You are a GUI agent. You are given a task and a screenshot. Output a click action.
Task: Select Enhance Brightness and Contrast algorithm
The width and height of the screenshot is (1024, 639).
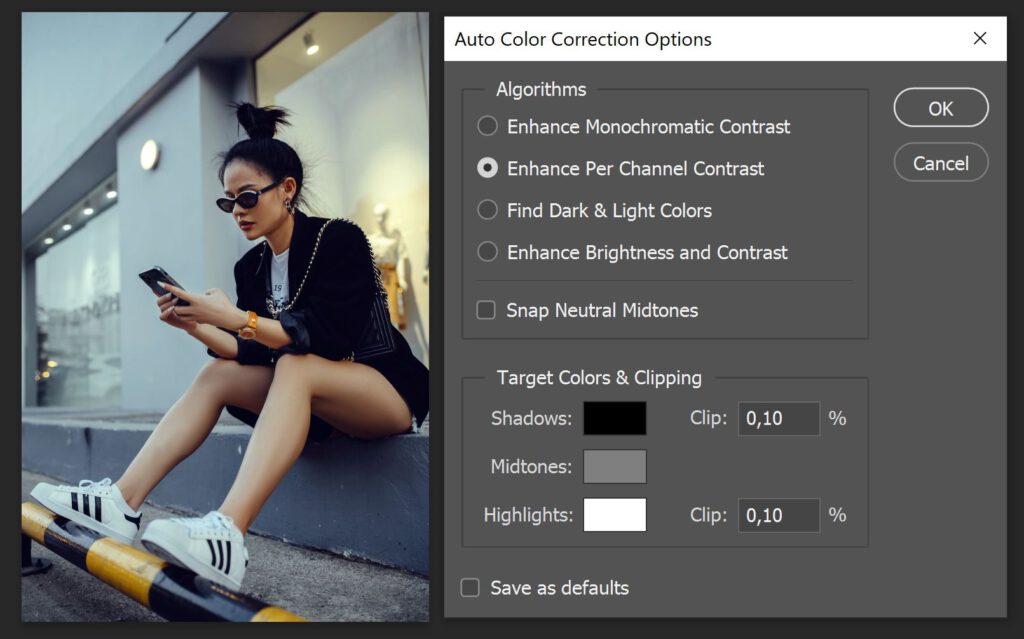pos(487,252)
